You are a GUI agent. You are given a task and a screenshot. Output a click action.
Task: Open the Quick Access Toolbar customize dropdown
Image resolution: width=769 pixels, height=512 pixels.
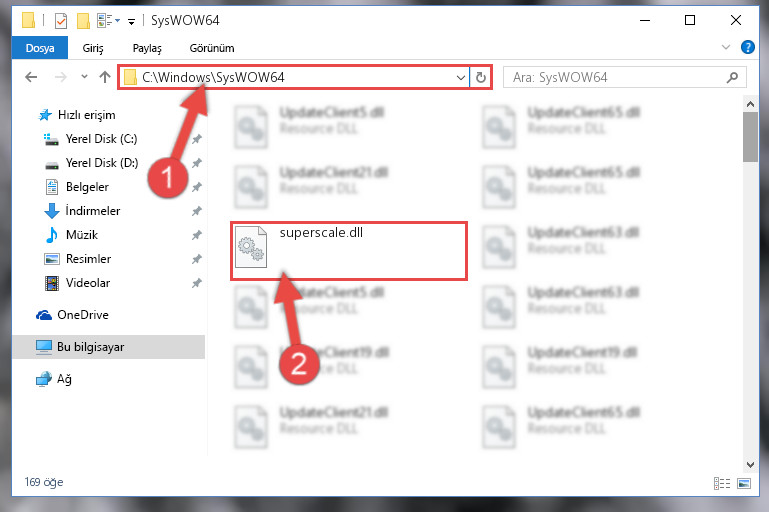131,21
